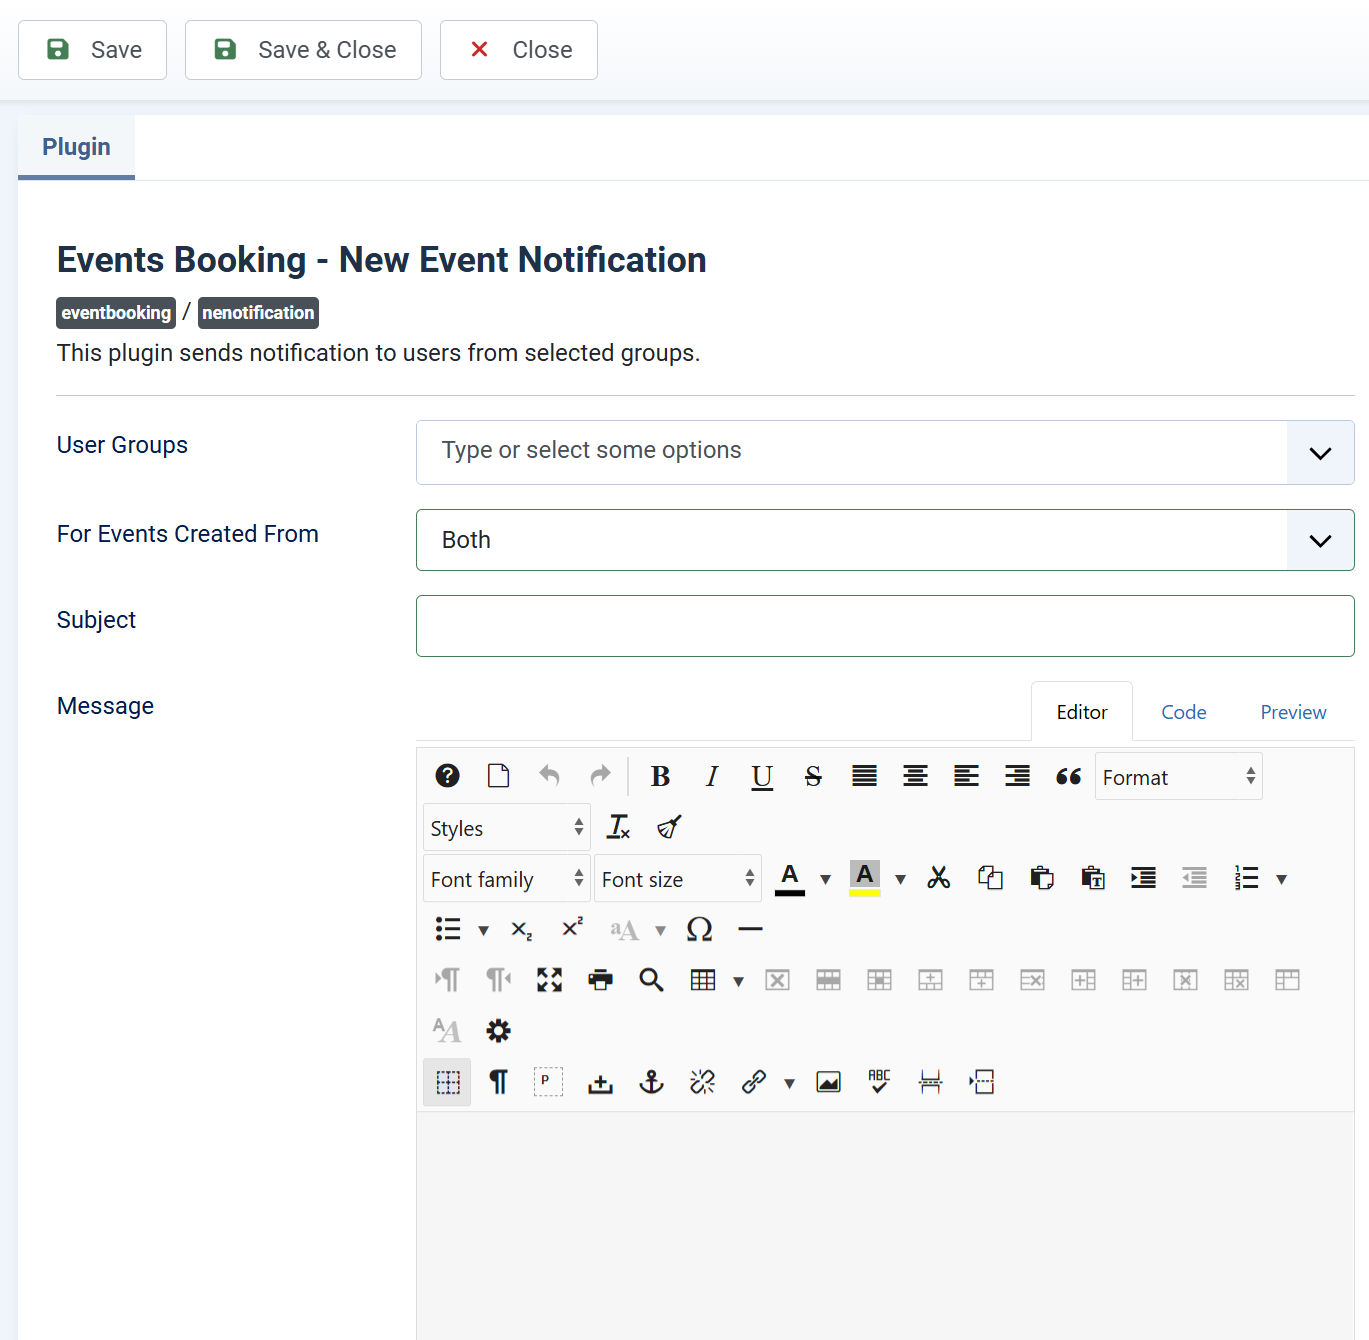Open the For Events Created From dropdown
This screenshot has width=1369, height=1340.
pos(885,540)
